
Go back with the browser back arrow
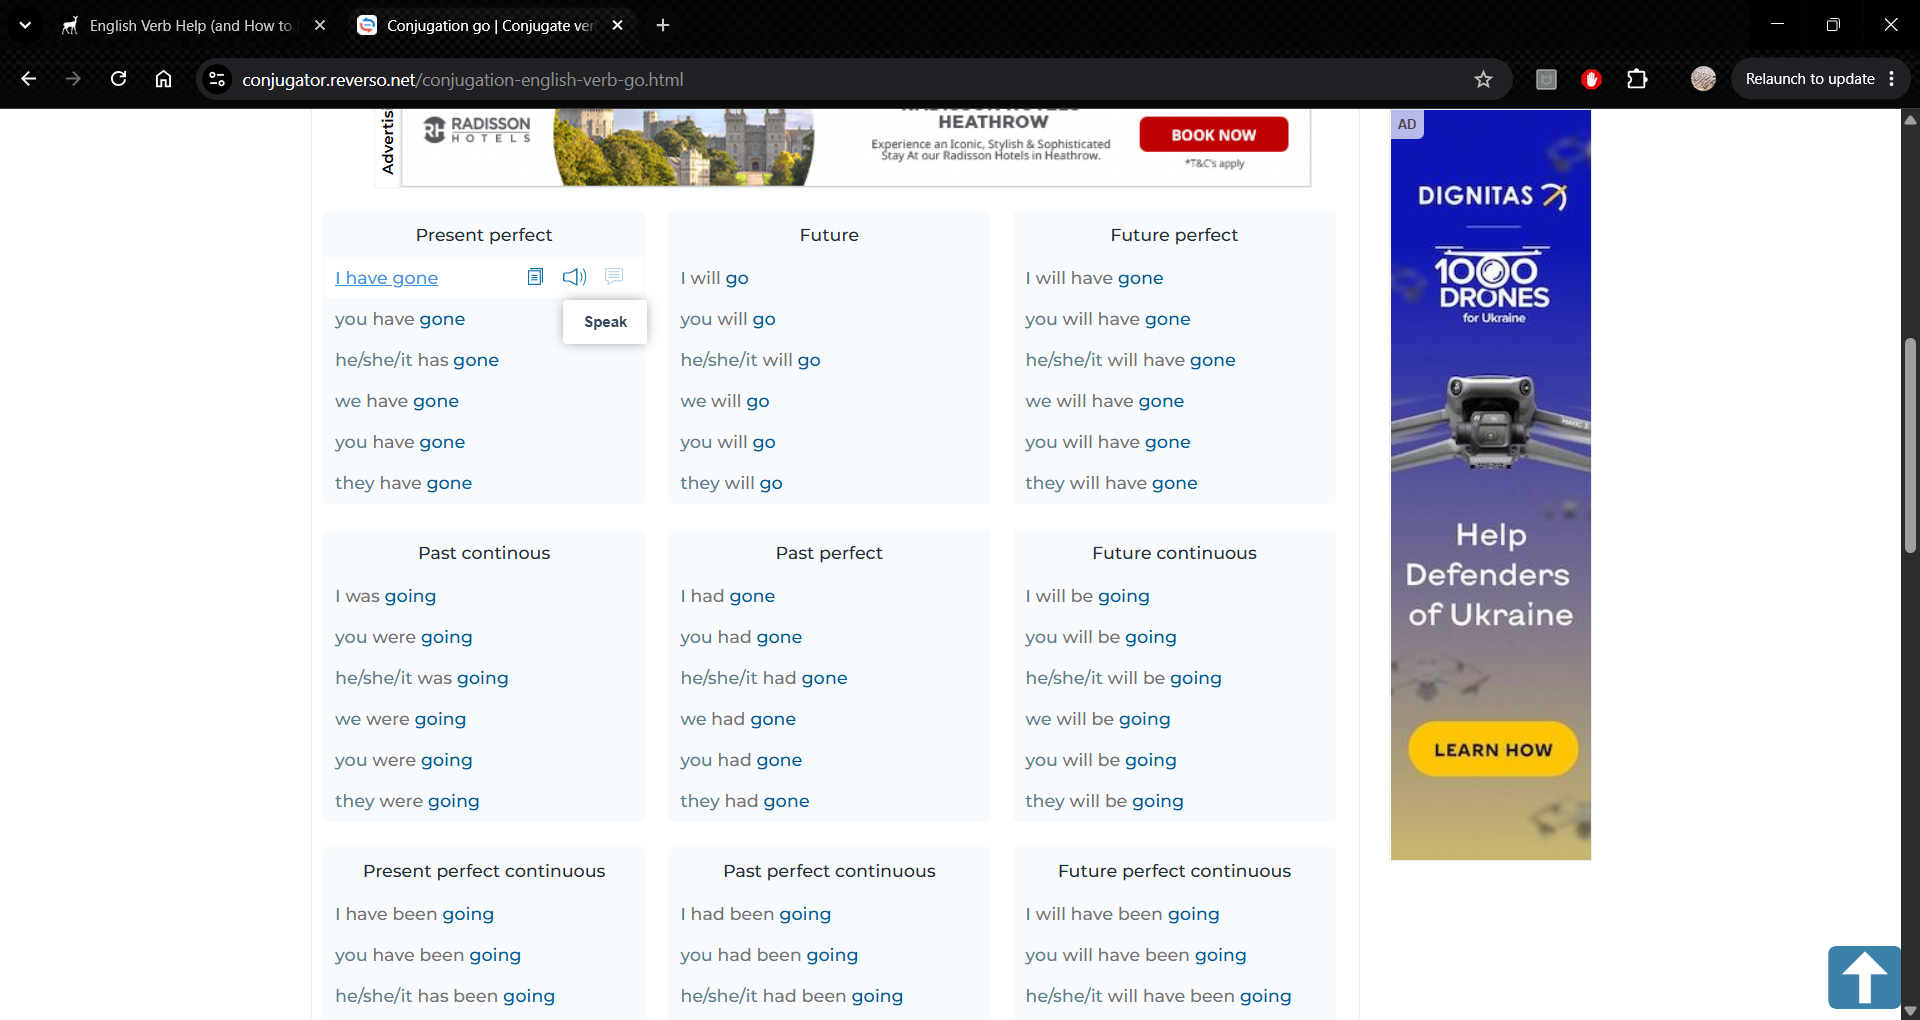[28, 79]
